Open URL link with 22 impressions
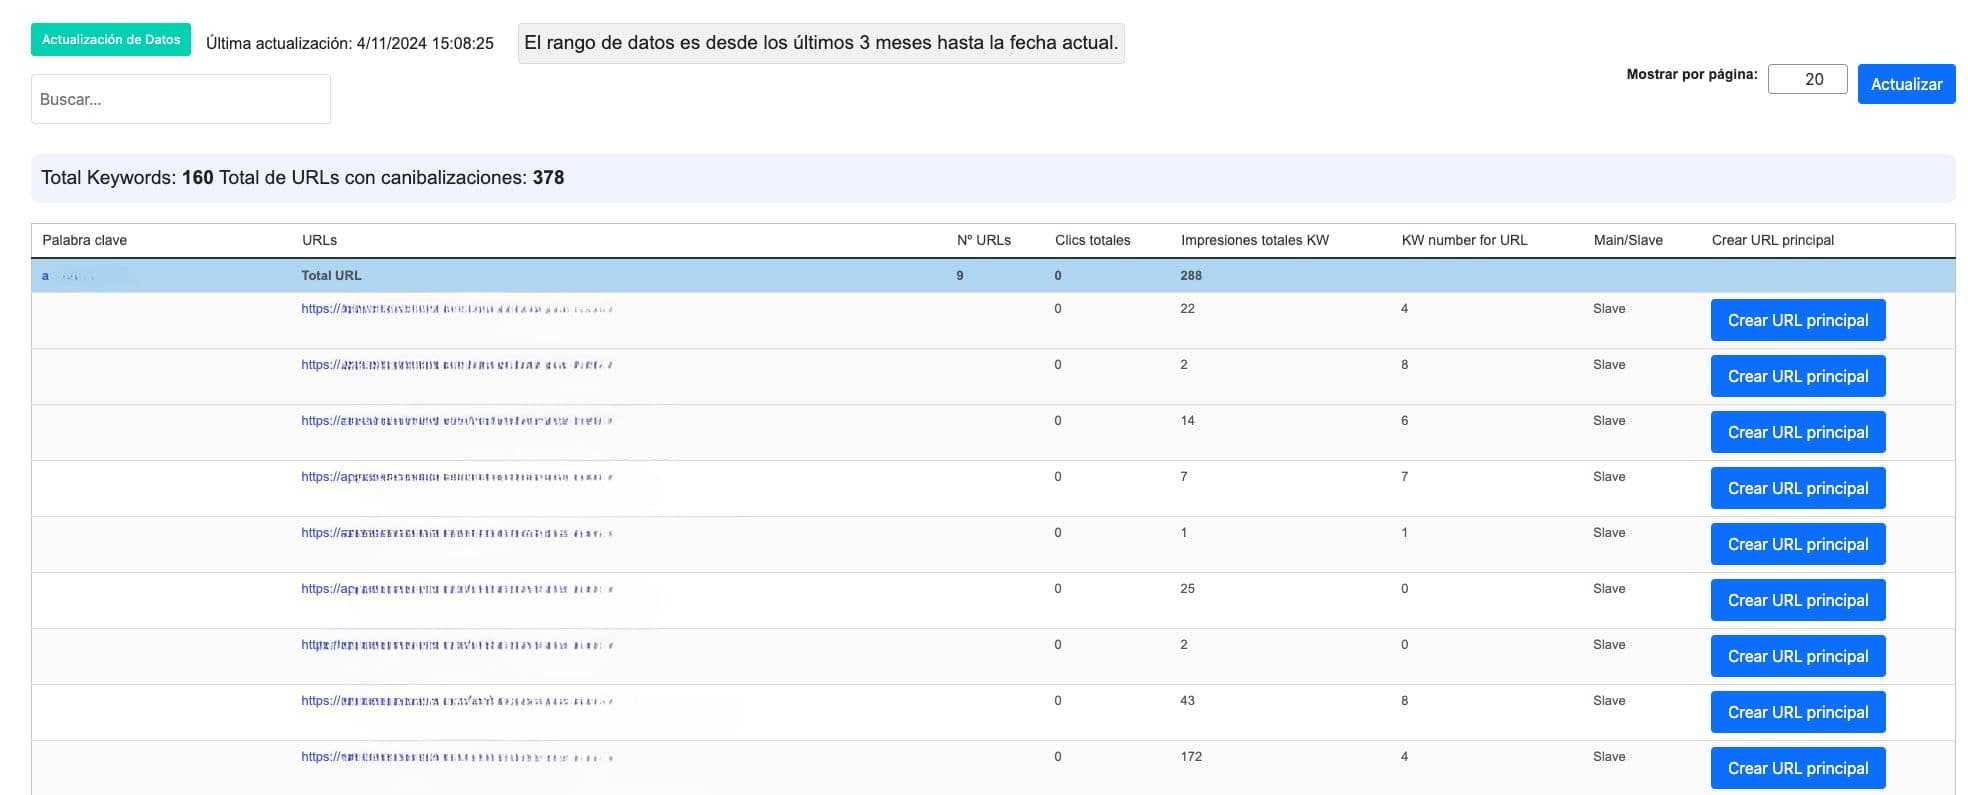 457,309
